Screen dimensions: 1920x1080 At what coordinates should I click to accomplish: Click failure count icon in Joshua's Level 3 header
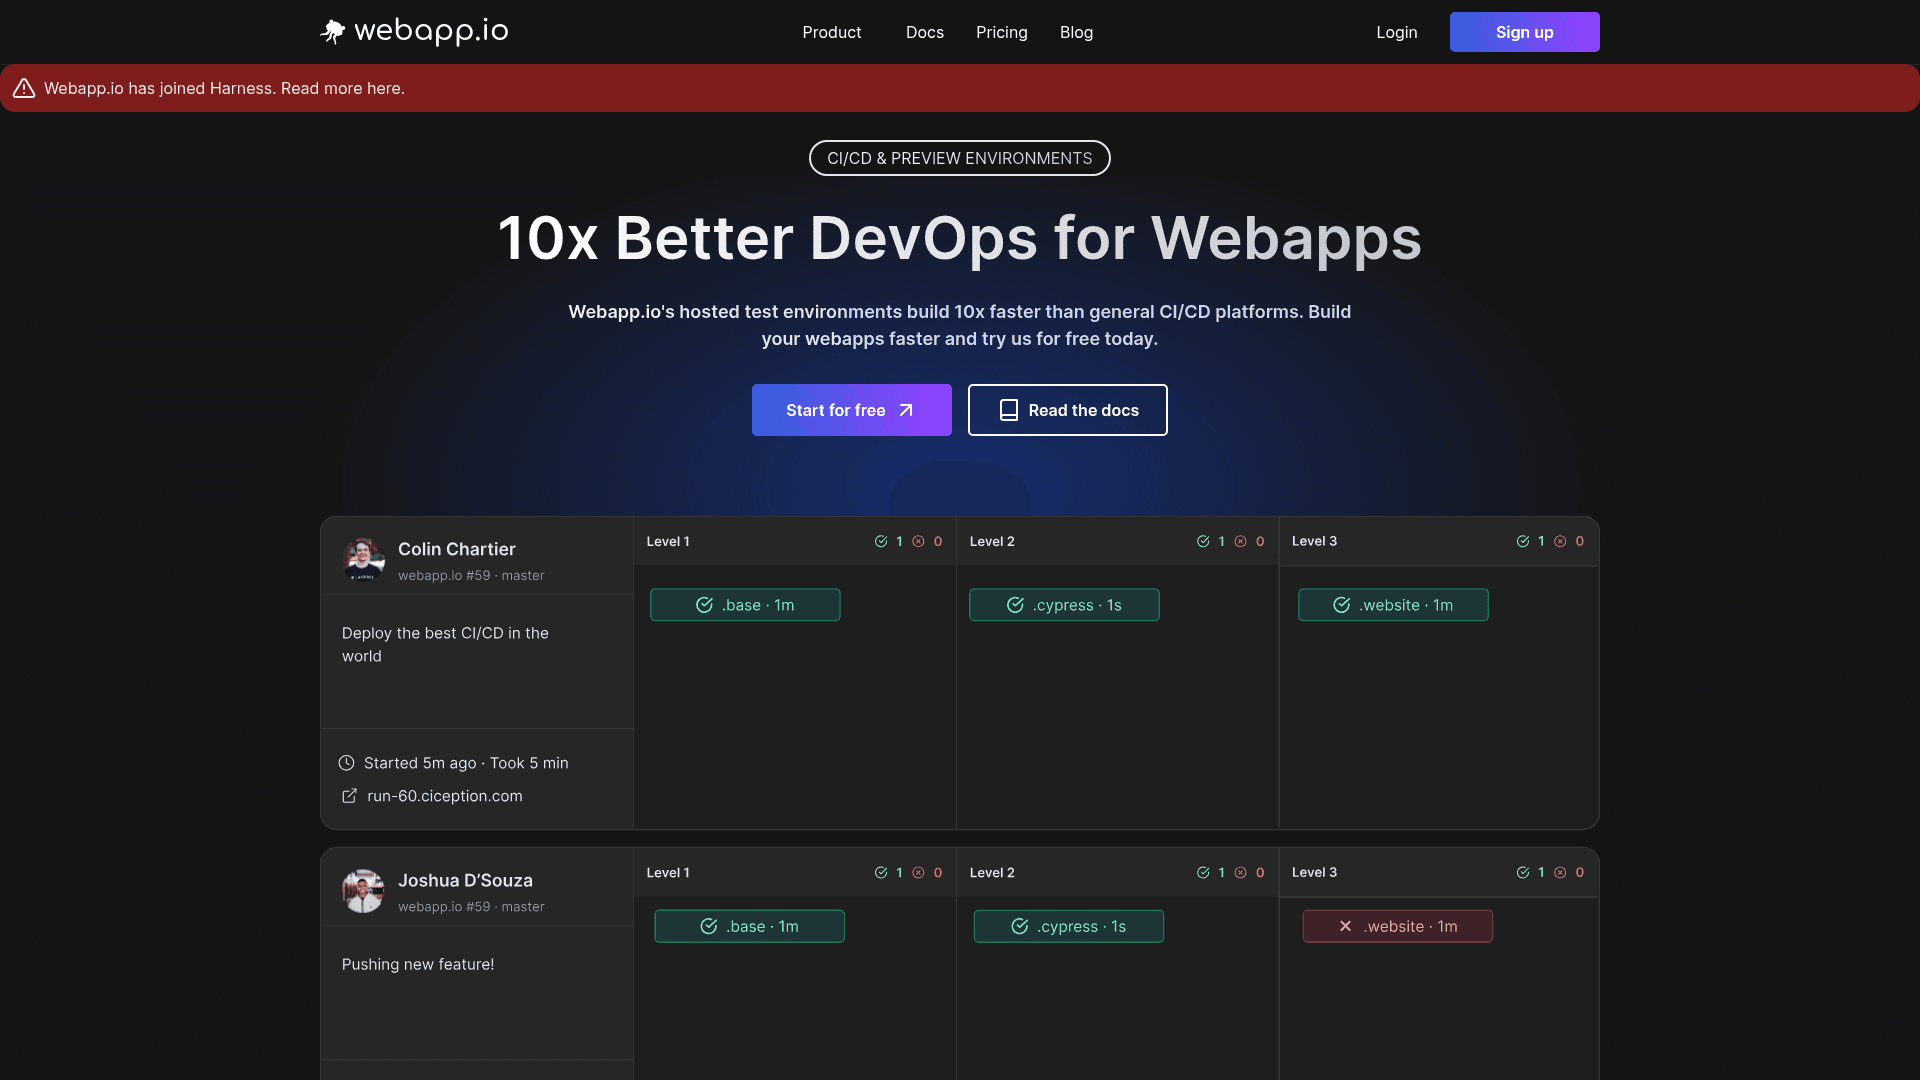[1560, 872]
